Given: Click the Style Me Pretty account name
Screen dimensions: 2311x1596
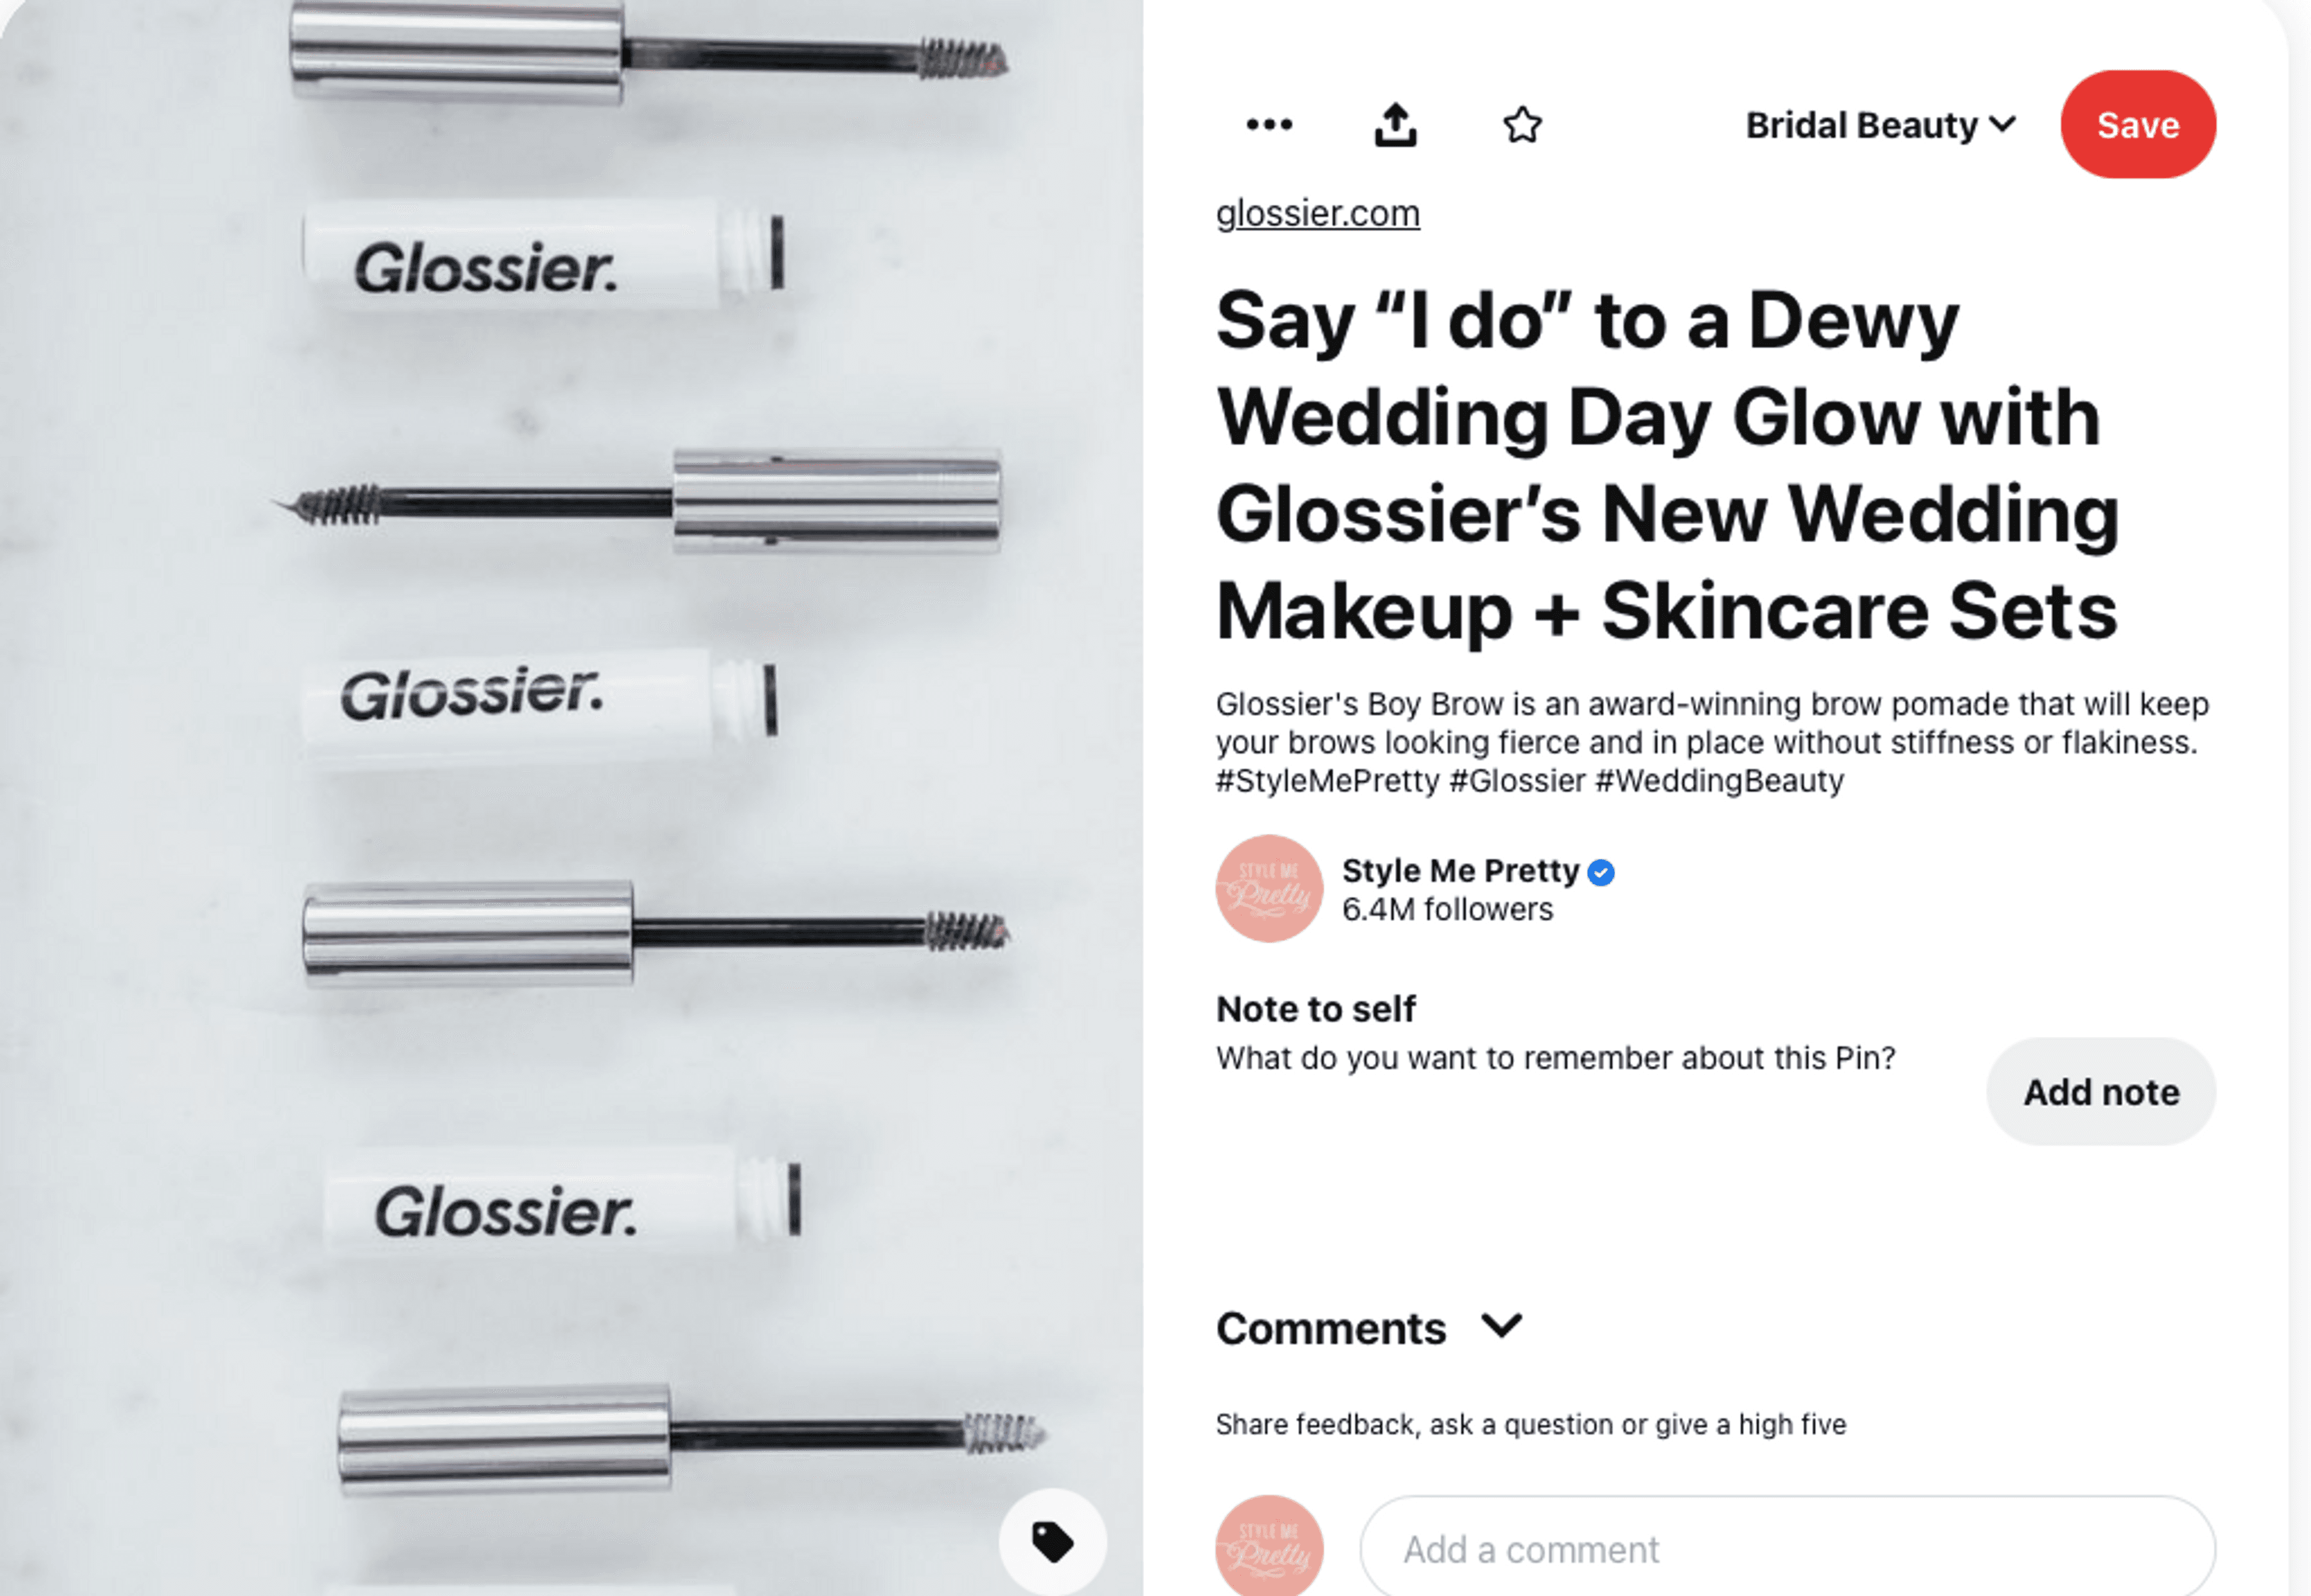Looking at the screenshot, I should point(1460,870).
